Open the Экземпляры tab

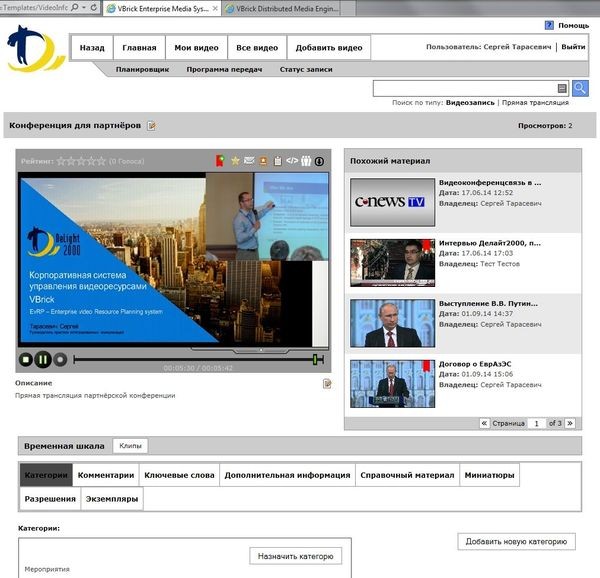click(112, 499)
